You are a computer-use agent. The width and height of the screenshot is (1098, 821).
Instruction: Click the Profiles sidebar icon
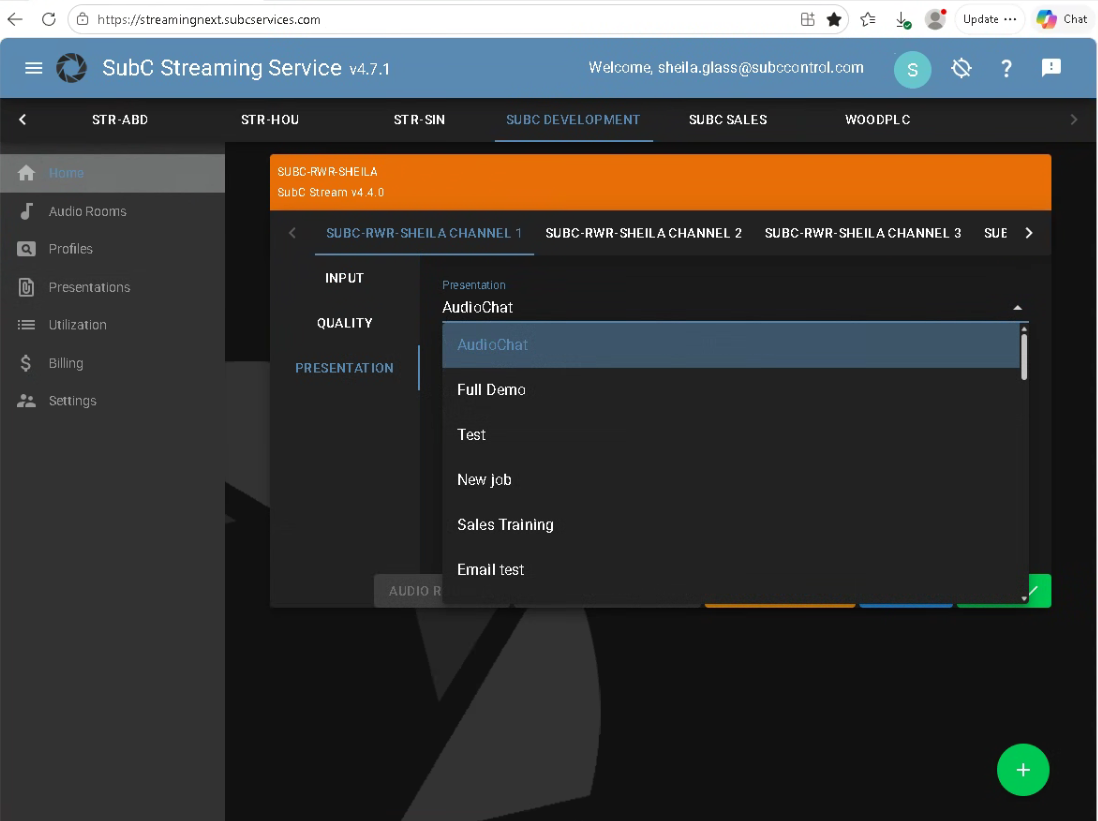pos(27,249)
